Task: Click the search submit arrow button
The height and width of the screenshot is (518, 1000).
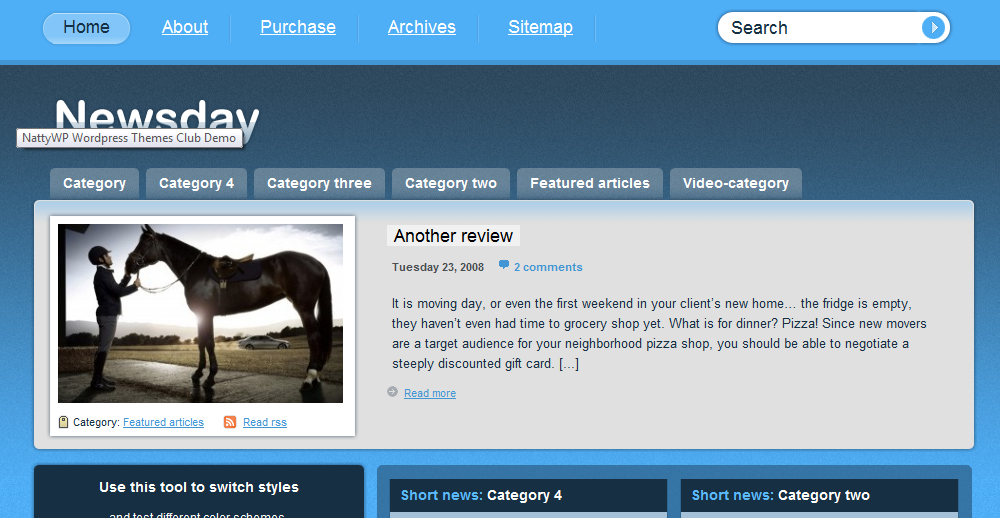Action: [933, 27]
